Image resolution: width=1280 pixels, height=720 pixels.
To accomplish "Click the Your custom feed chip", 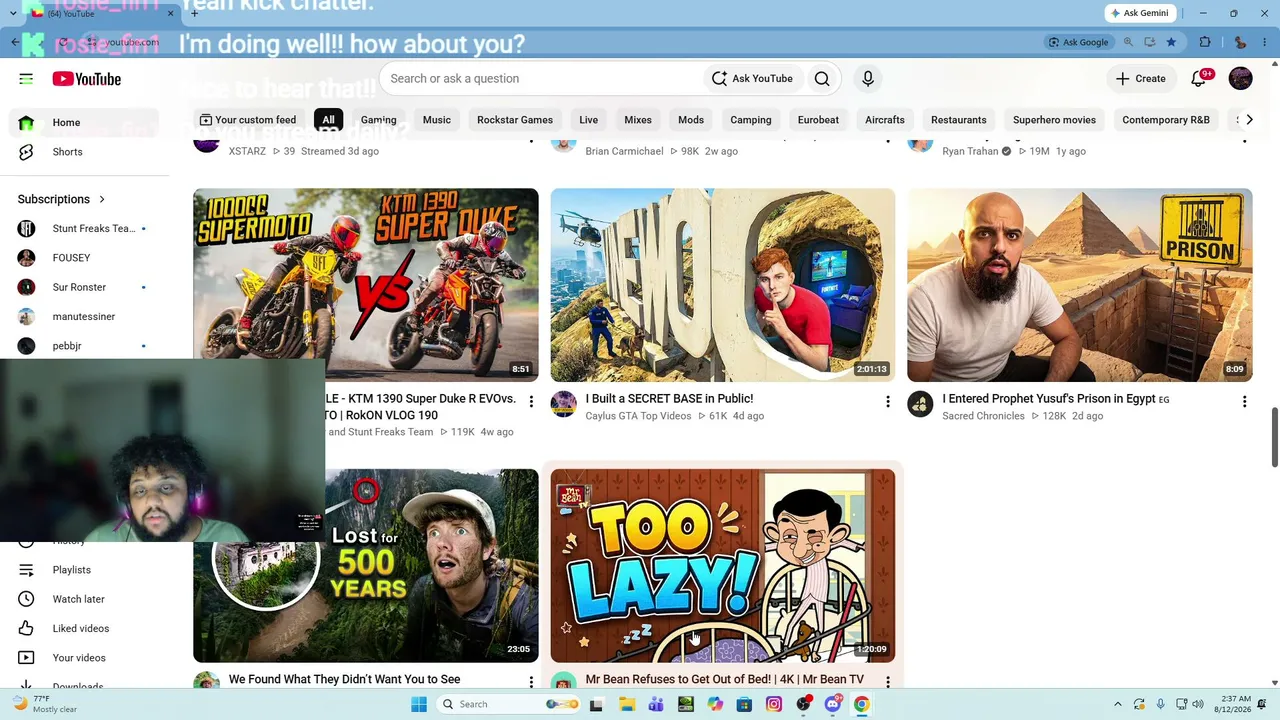I will 248,120.
